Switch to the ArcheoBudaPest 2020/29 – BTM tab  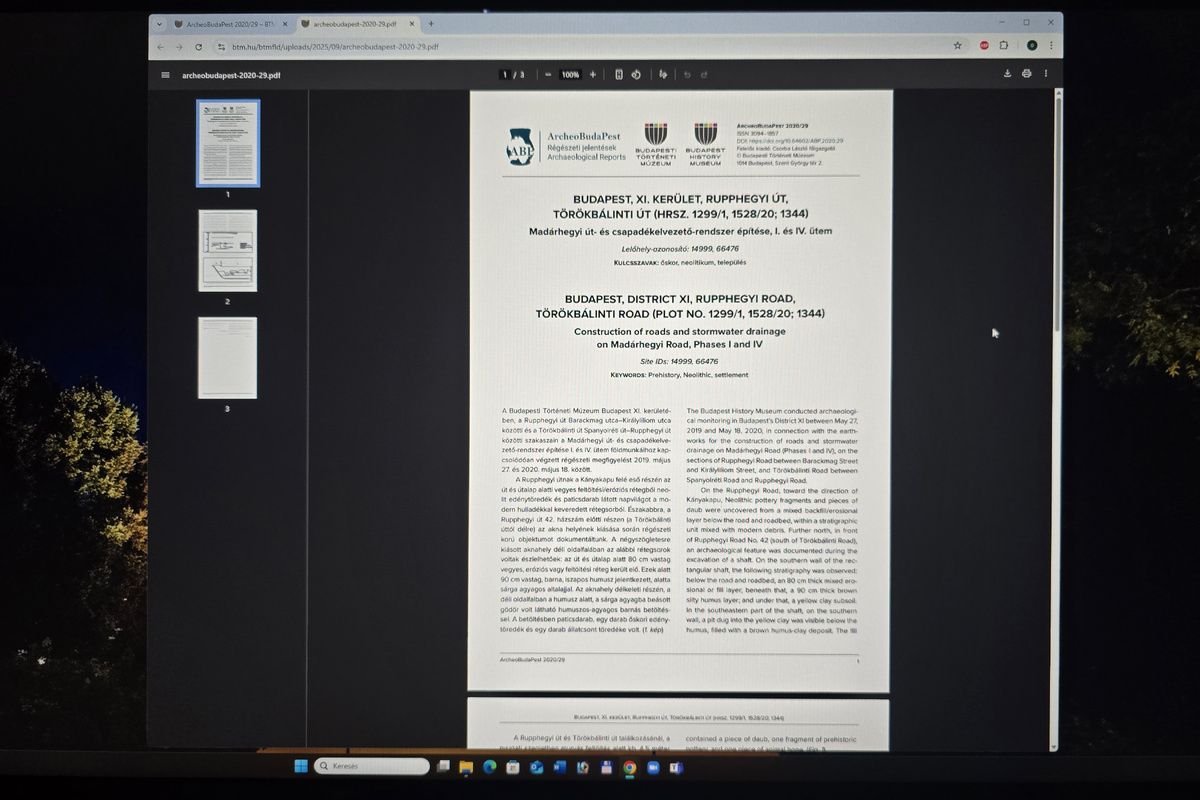(x=229, y=23)
